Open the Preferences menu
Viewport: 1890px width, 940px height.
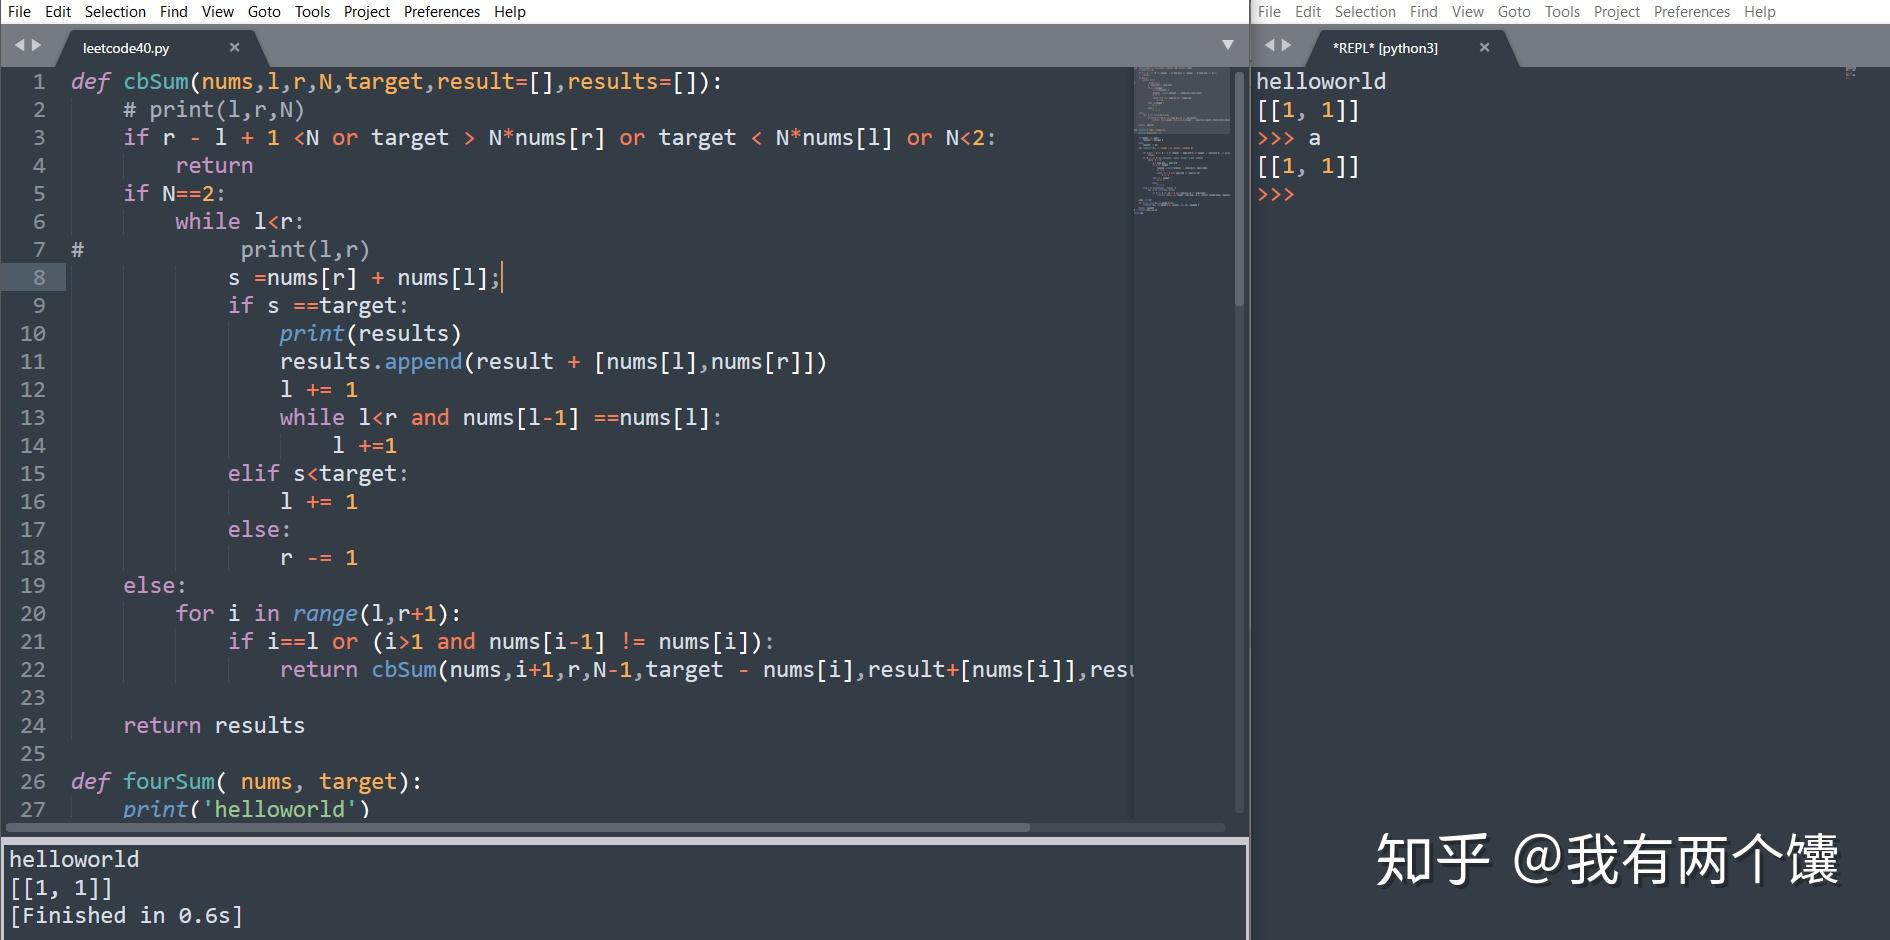coord(441,11)
